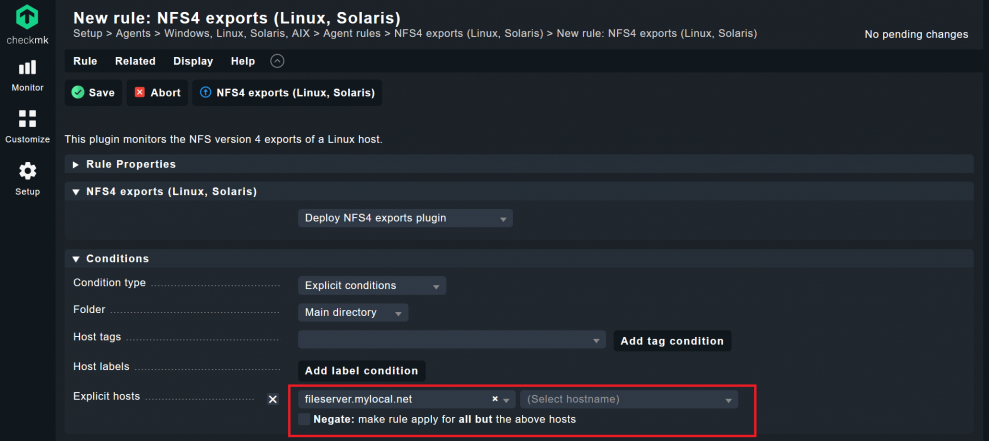989x441 pixels.
Task: Open the Monitor sidebar menu
Action: coord(27,76)
